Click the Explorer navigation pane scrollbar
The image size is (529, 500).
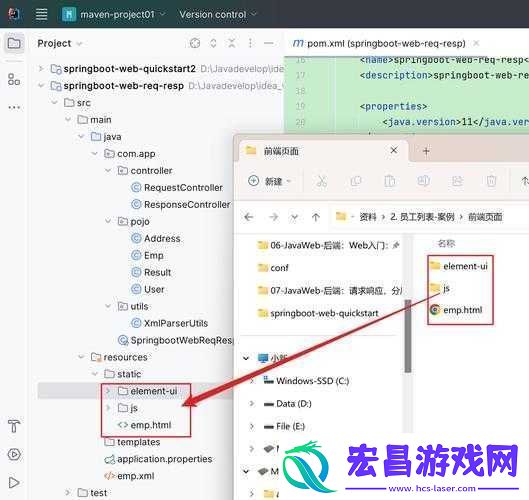(408, 336)
